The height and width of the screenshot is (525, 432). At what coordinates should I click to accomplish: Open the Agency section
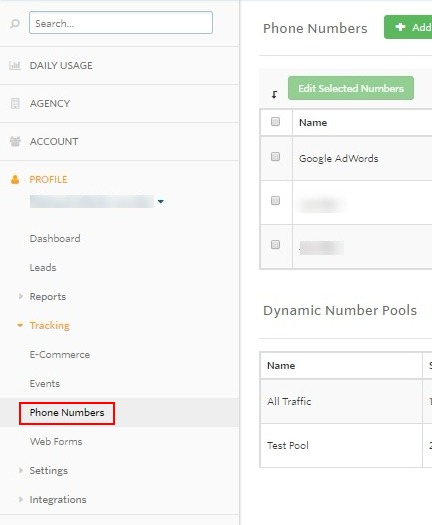(x=50, y=103)
